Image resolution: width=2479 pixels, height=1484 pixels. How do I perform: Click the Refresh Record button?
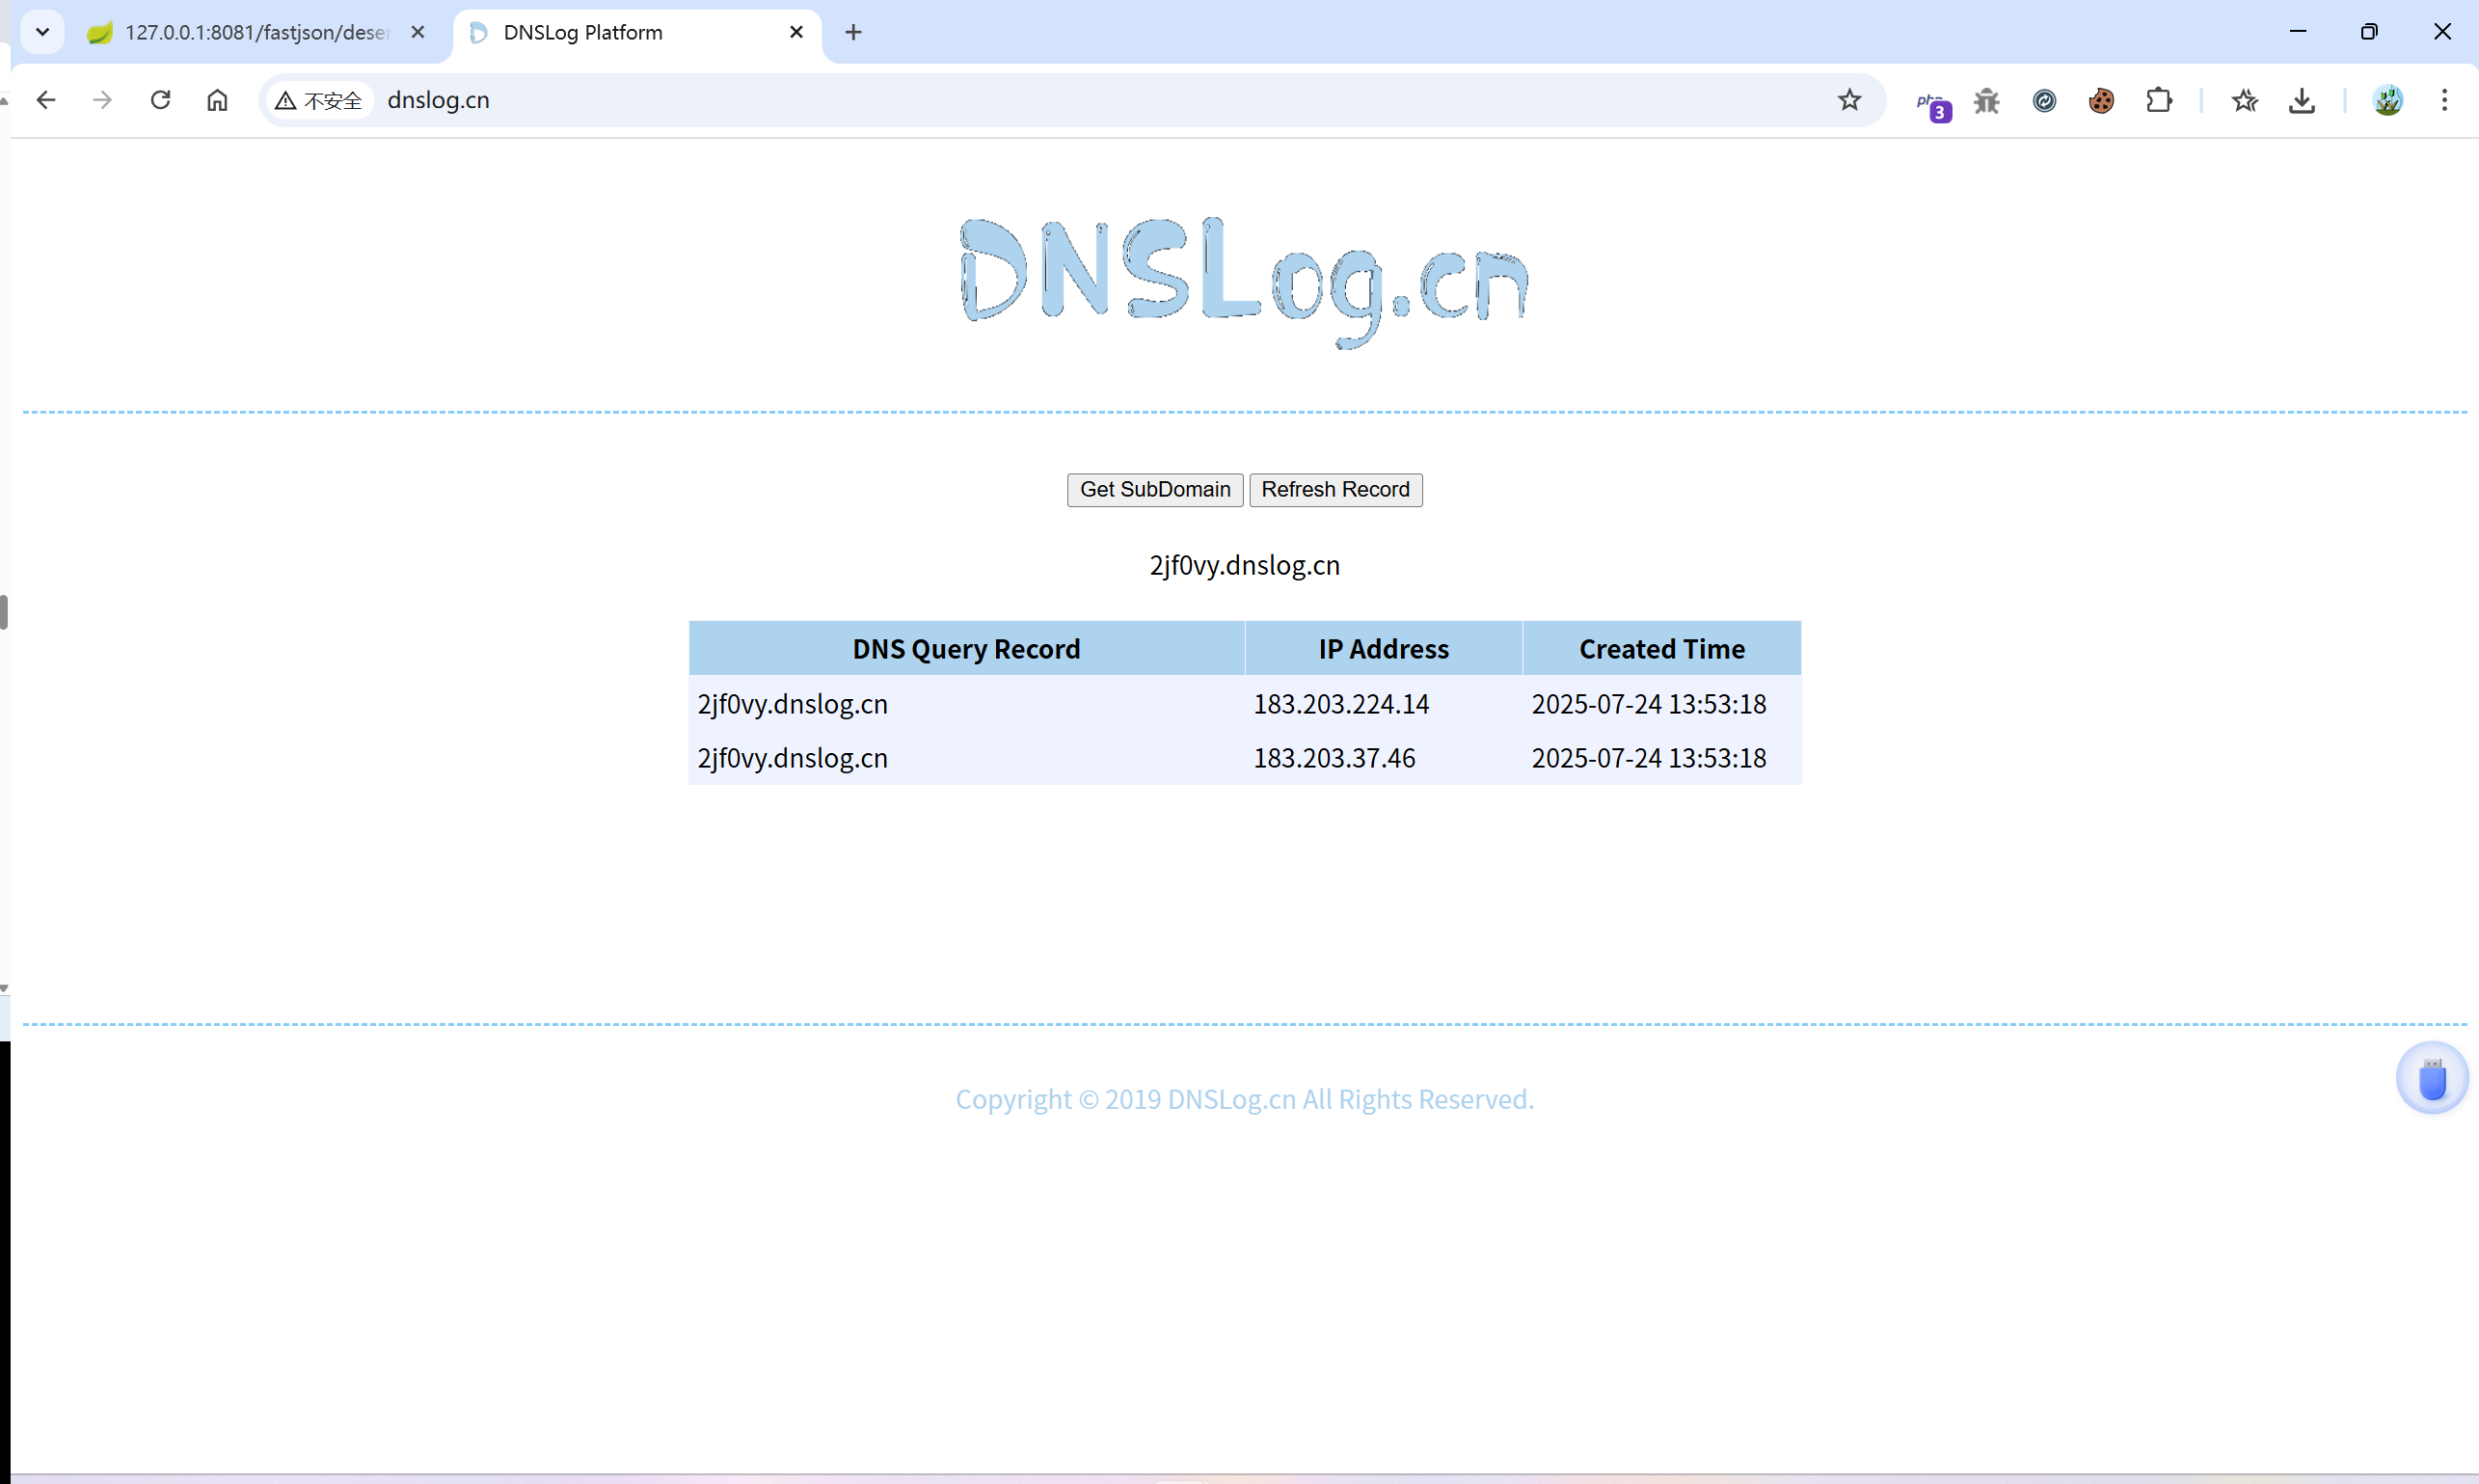tap(1335, 489)
